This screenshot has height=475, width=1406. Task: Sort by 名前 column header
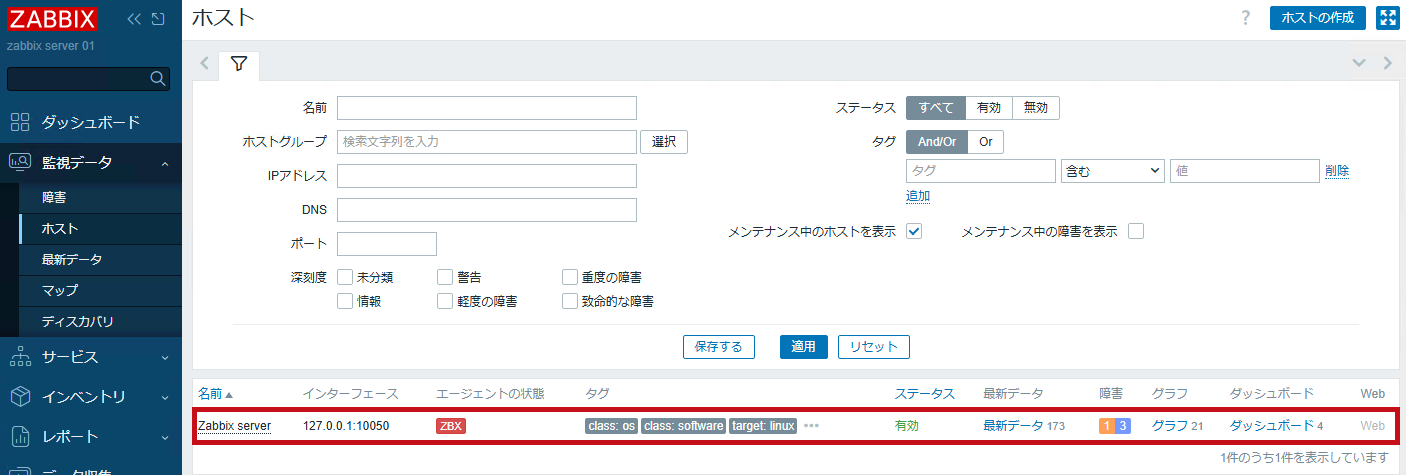coord(215,394)
